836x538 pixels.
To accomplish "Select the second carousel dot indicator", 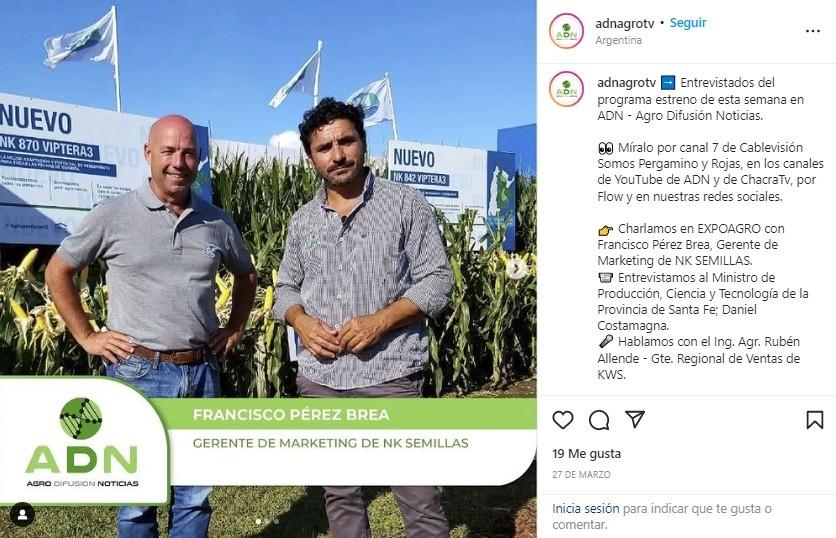I will [267, 521].
